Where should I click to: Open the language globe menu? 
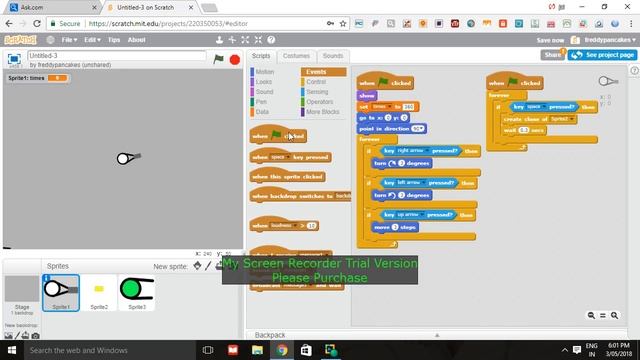pyautogui.click(x=50, y=40)
